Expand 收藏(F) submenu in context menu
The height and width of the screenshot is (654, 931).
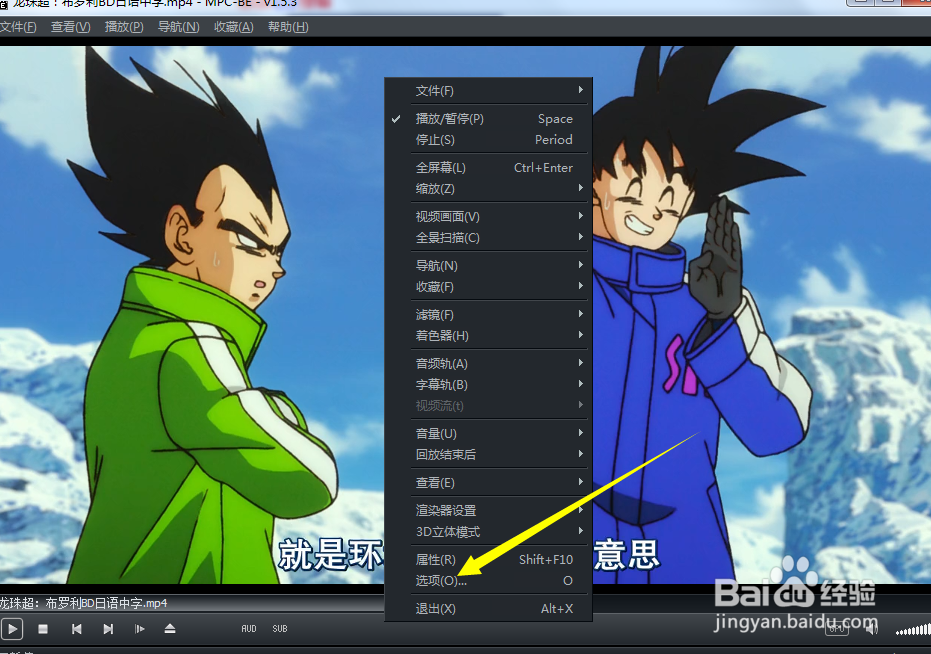click(488, 287)
